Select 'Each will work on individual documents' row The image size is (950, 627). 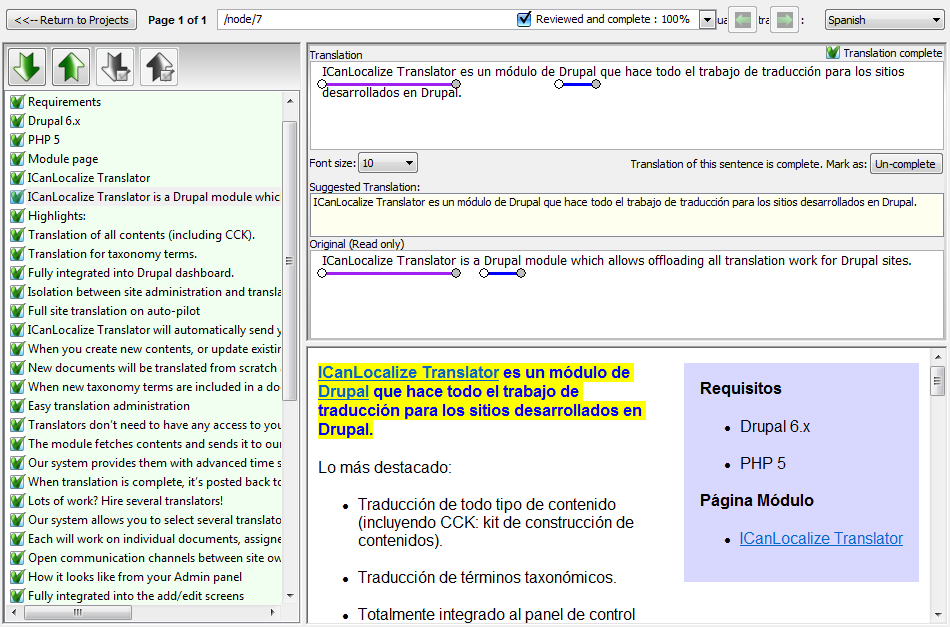[154, 539]
